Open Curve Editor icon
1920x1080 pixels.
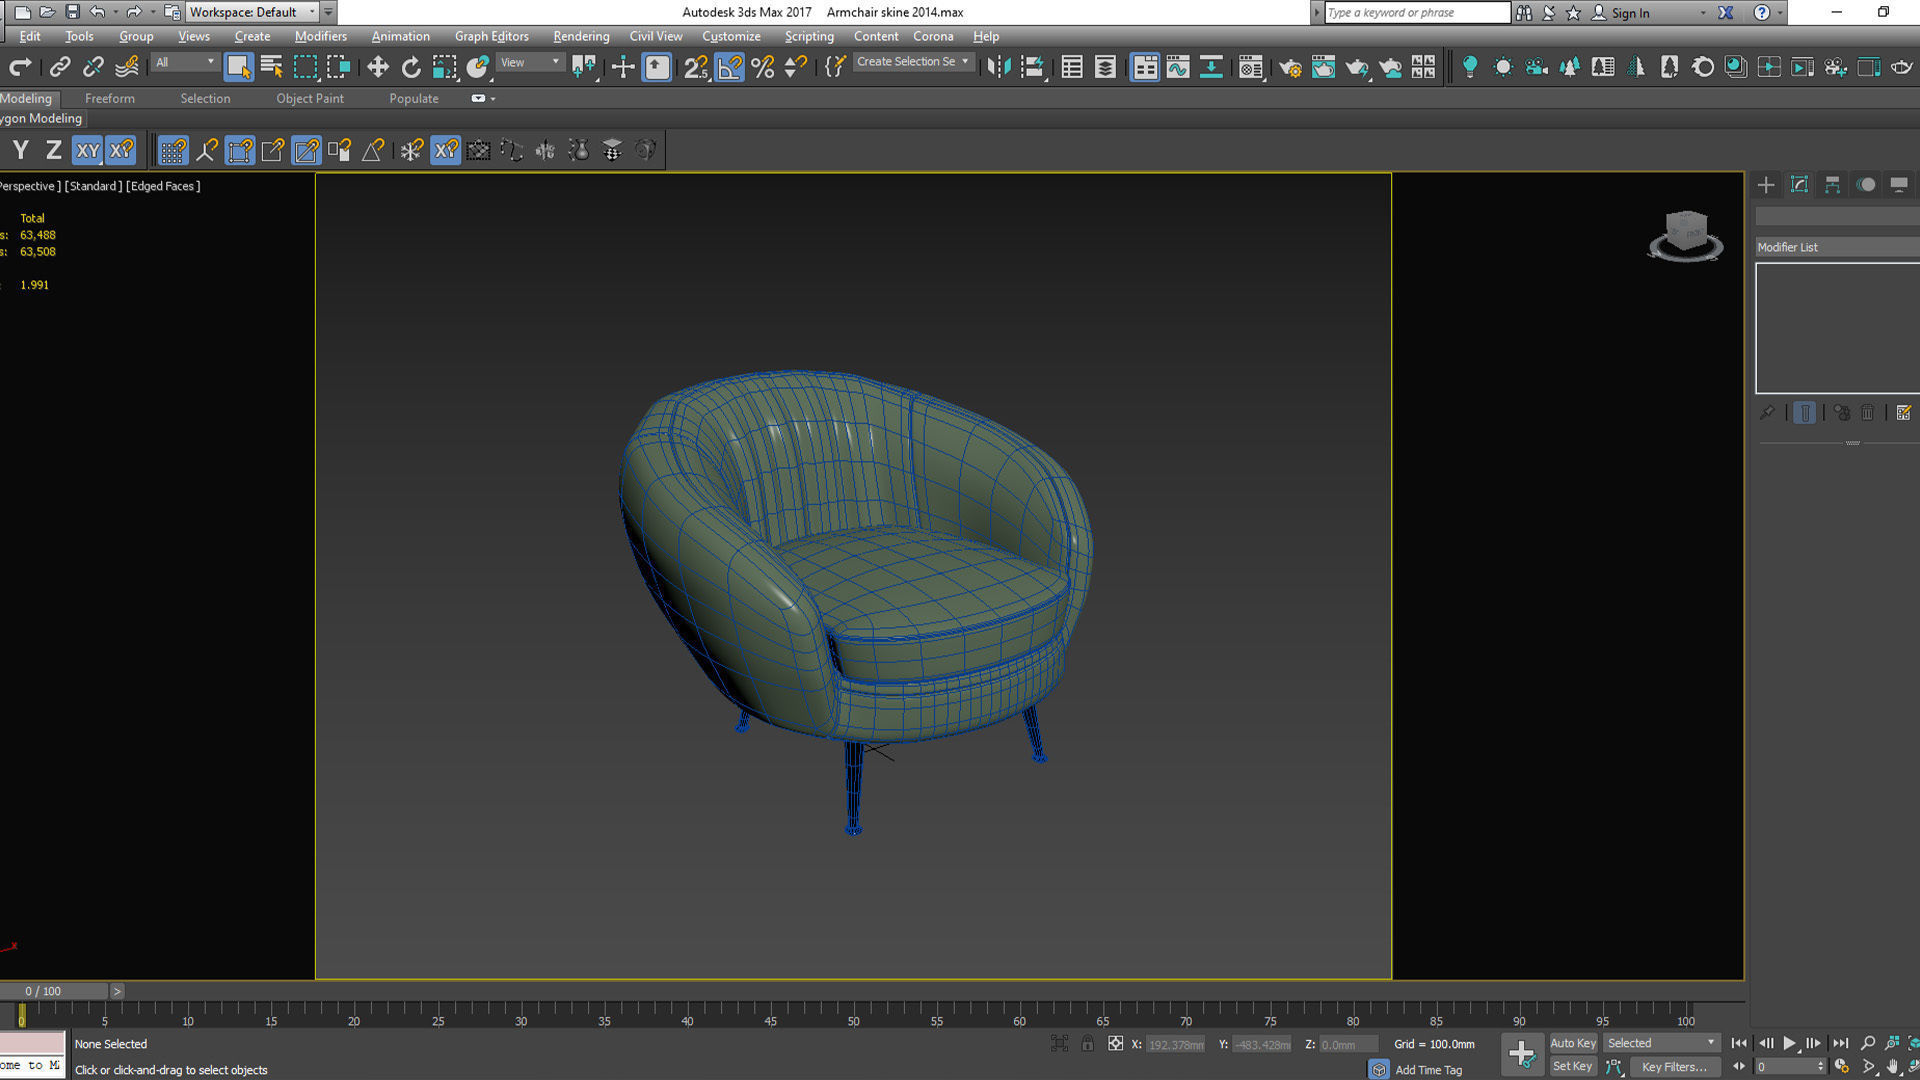click(1178, 67)
